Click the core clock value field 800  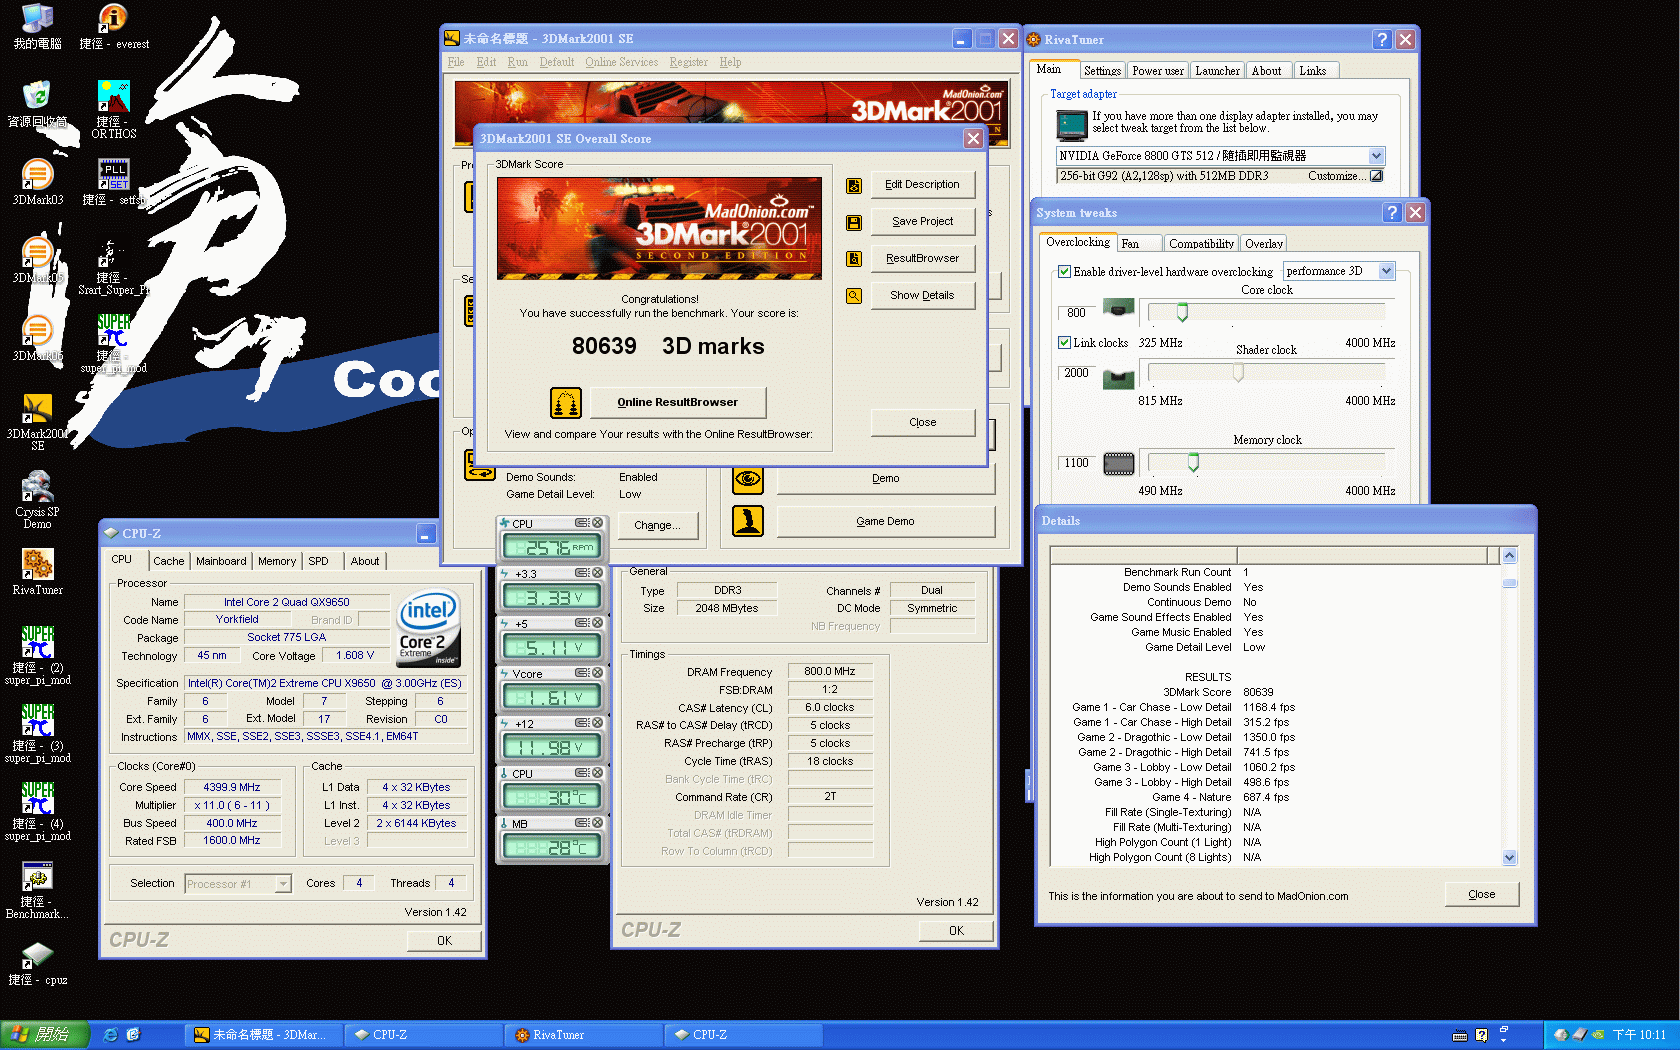click(x=1076, y=313)
